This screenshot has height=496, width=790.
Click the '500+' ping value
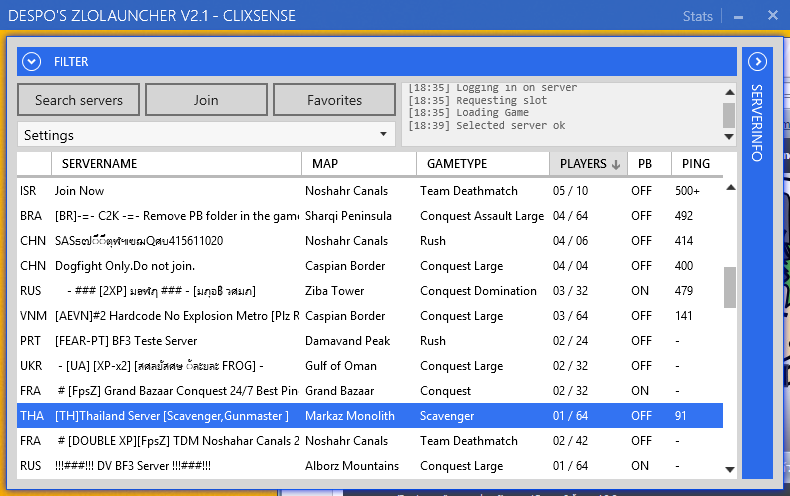tap(687, 191)
